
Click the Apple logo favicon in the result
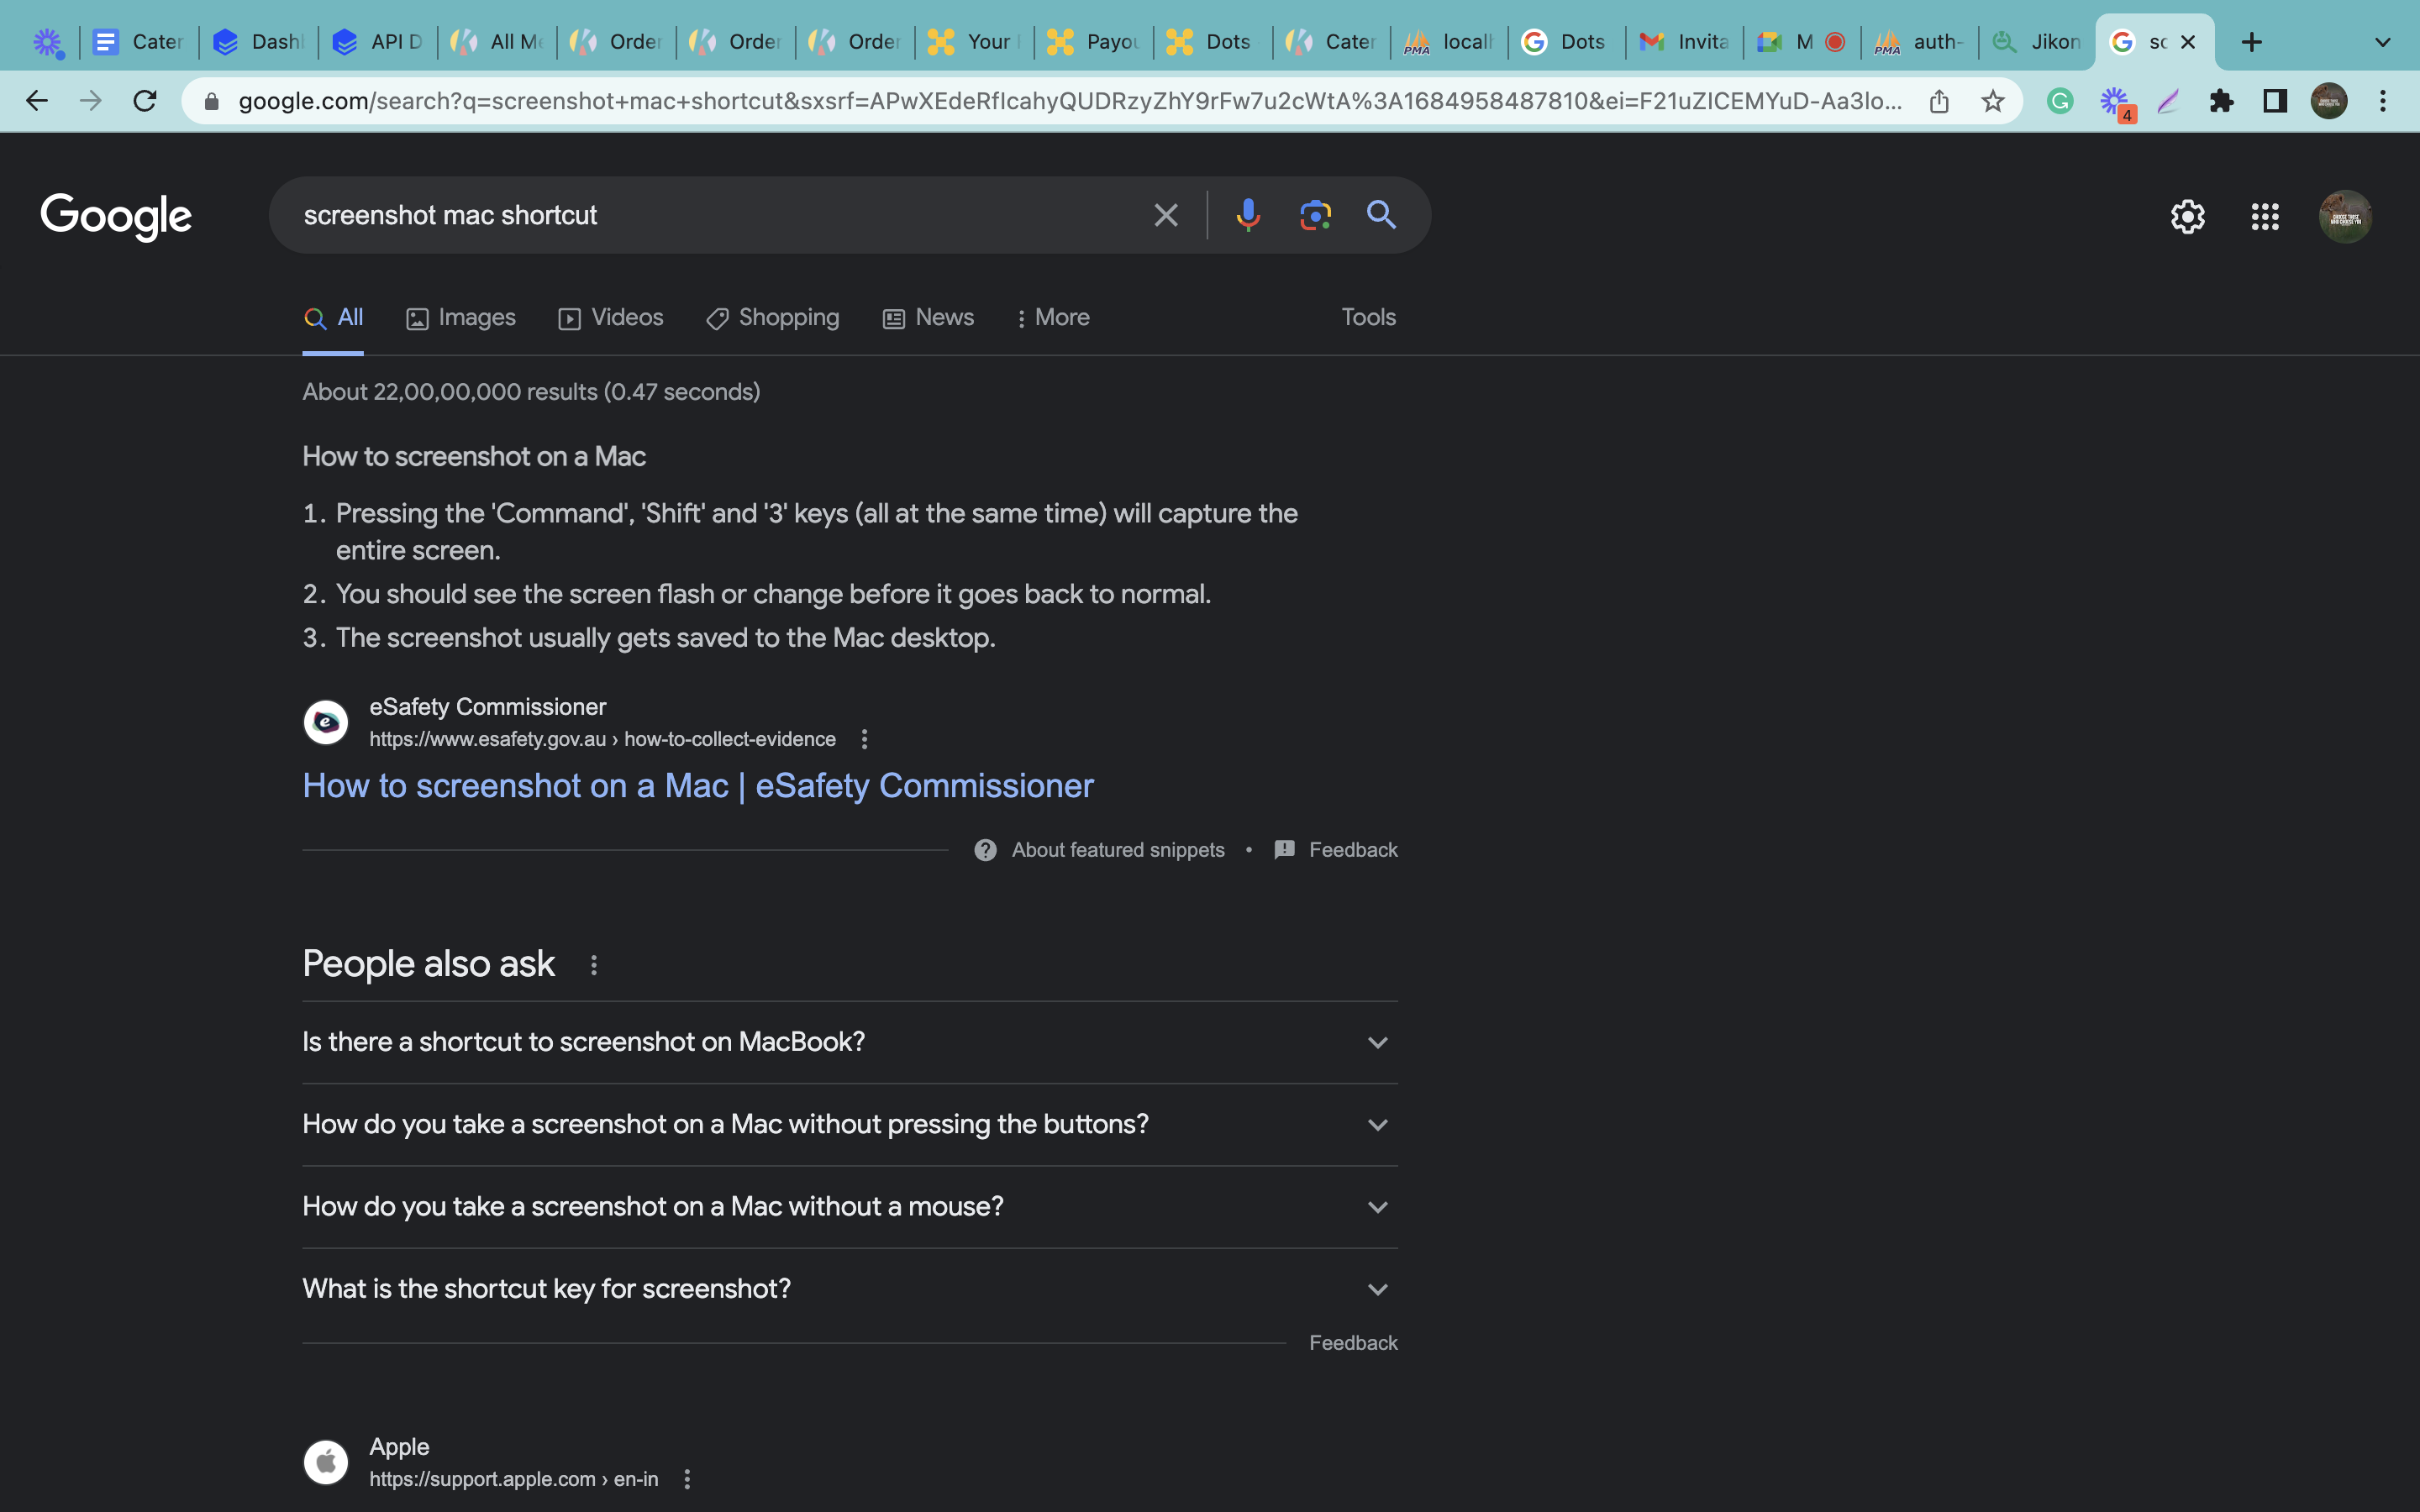[326, 1462]
